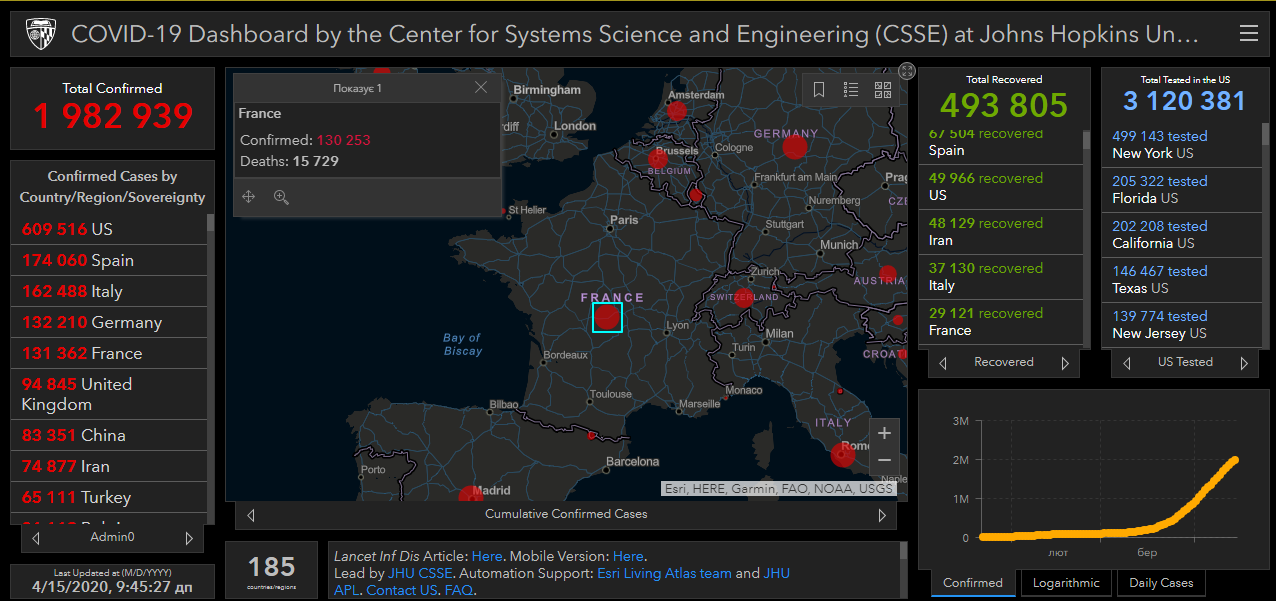The image size is (1276, 601).
Task: Select Italy in confirmed cases list
Action: click(x=109, y=291)
